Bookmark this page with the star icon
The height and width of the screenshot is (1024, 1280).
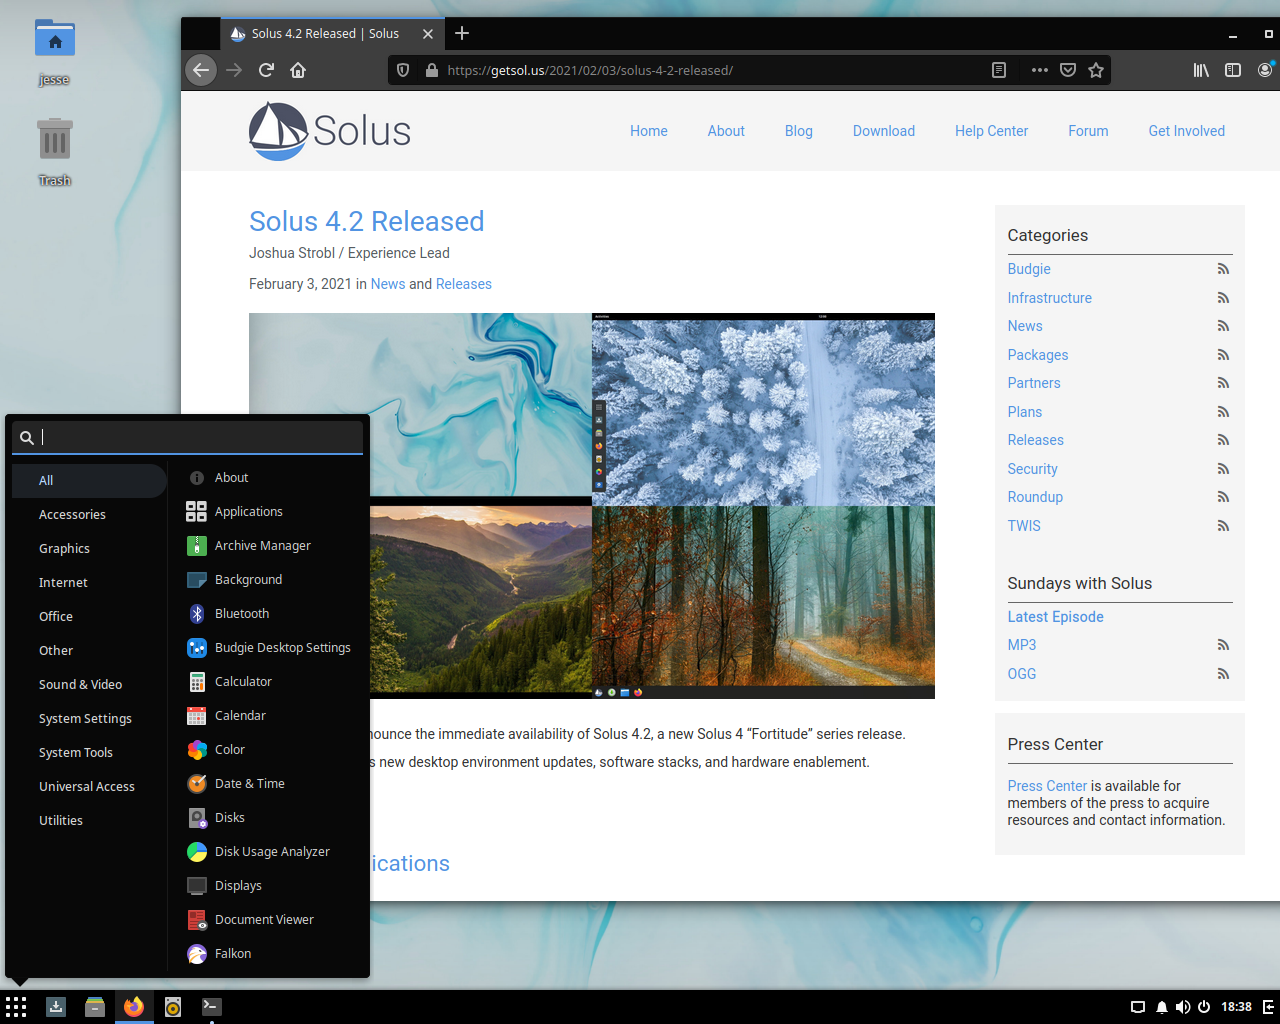pyautogui.click(x=1096, y=70)
